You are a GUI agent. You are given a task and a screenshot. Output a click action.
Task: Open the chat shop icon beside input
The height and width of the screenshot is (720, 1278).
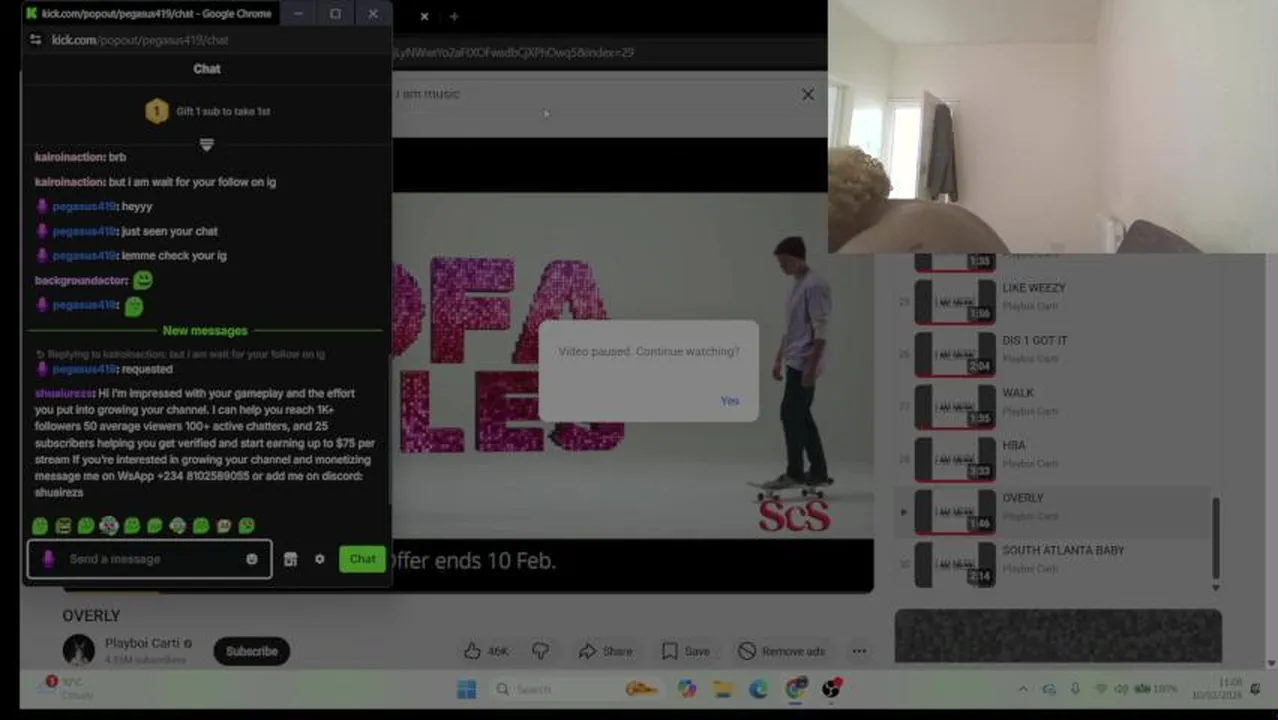[291, 559]
